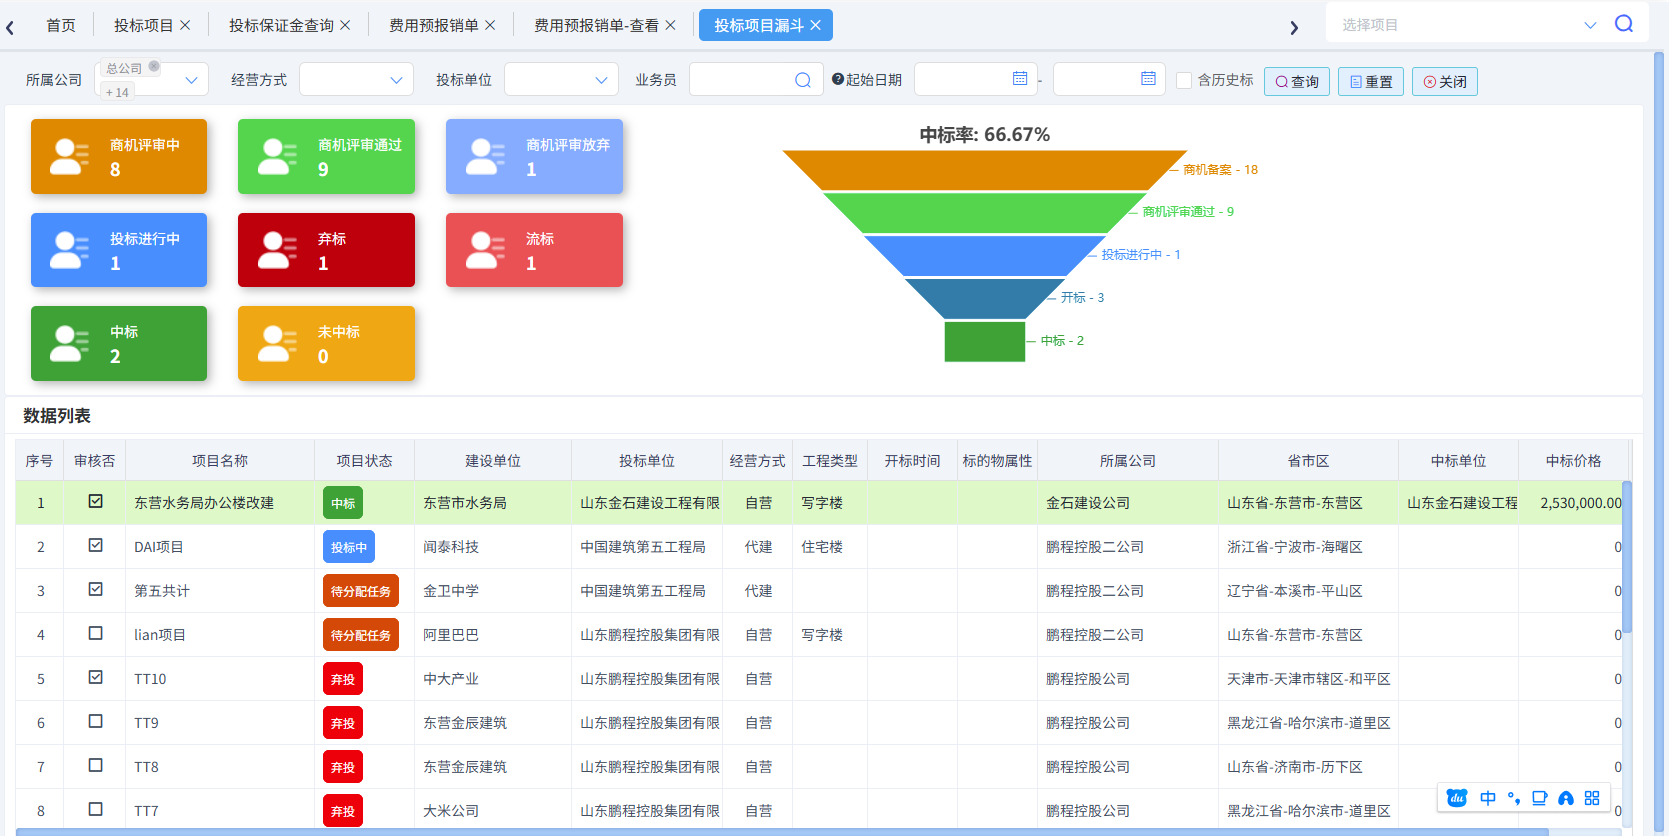Expand the 投标单位 filter dropdown
This screenshot has width=1669, height=836.
(561, 80)
